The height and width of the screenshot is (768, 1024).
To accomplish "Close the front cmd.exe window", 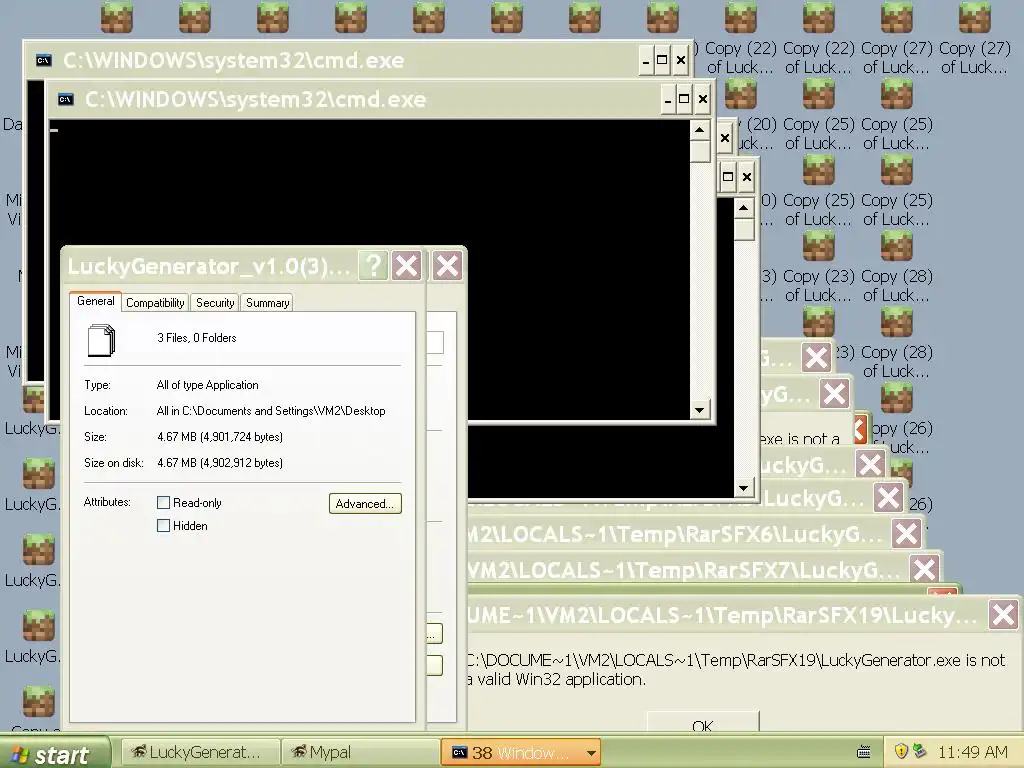I will tap(703, 99).
